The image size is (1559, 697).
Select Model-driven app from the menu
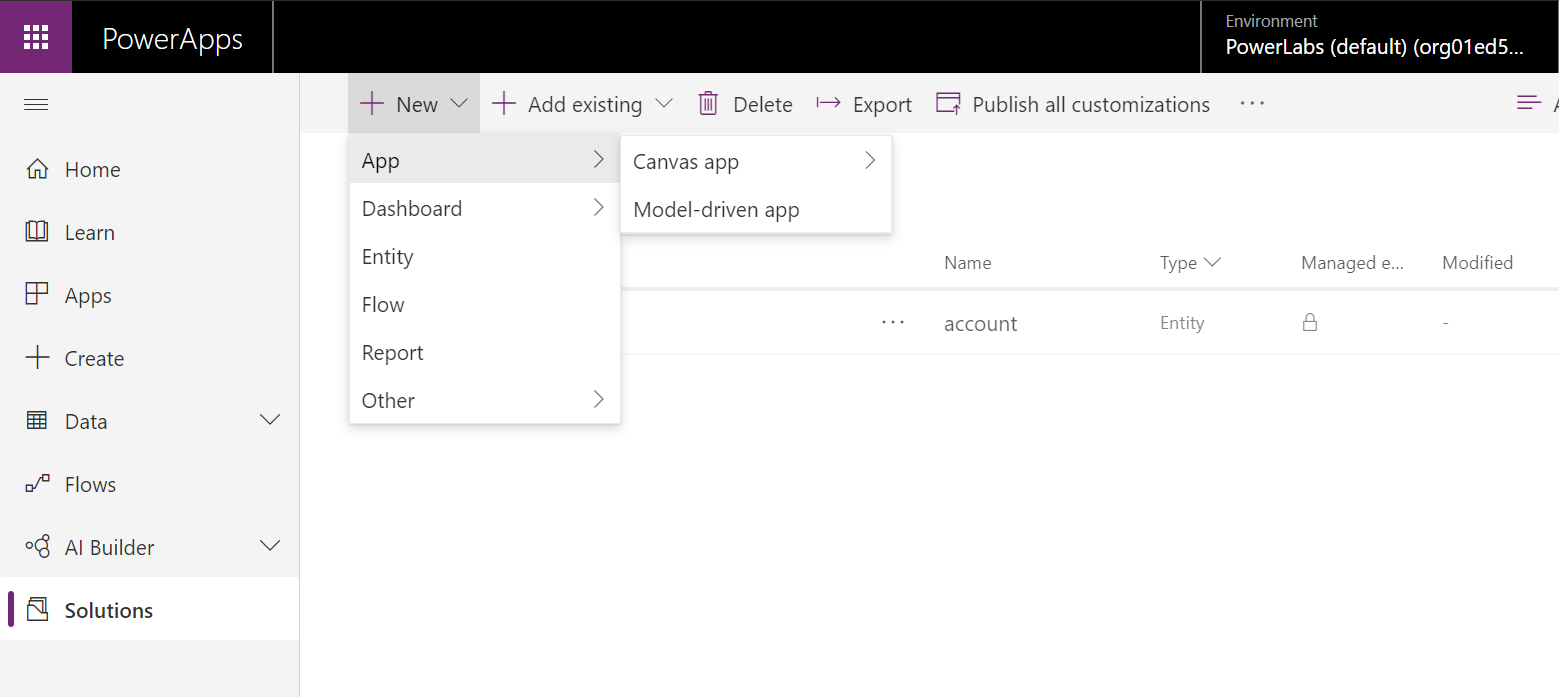(716, 209)
